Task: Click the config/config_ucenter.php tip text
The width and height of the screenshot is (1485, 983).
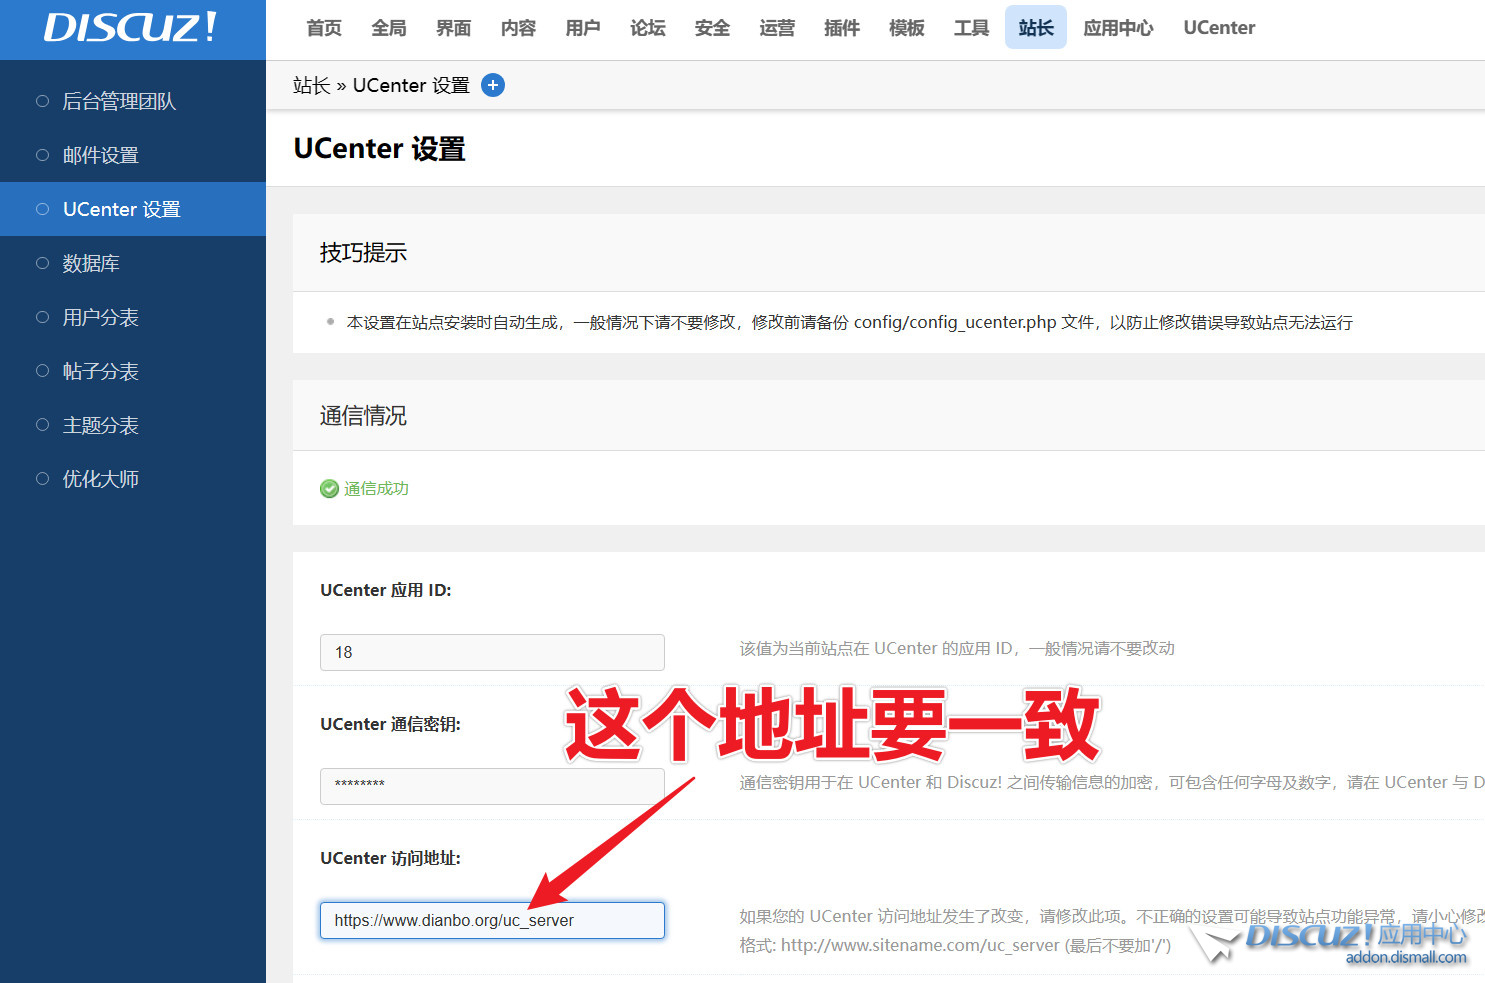Action: [x=850, y=322]
